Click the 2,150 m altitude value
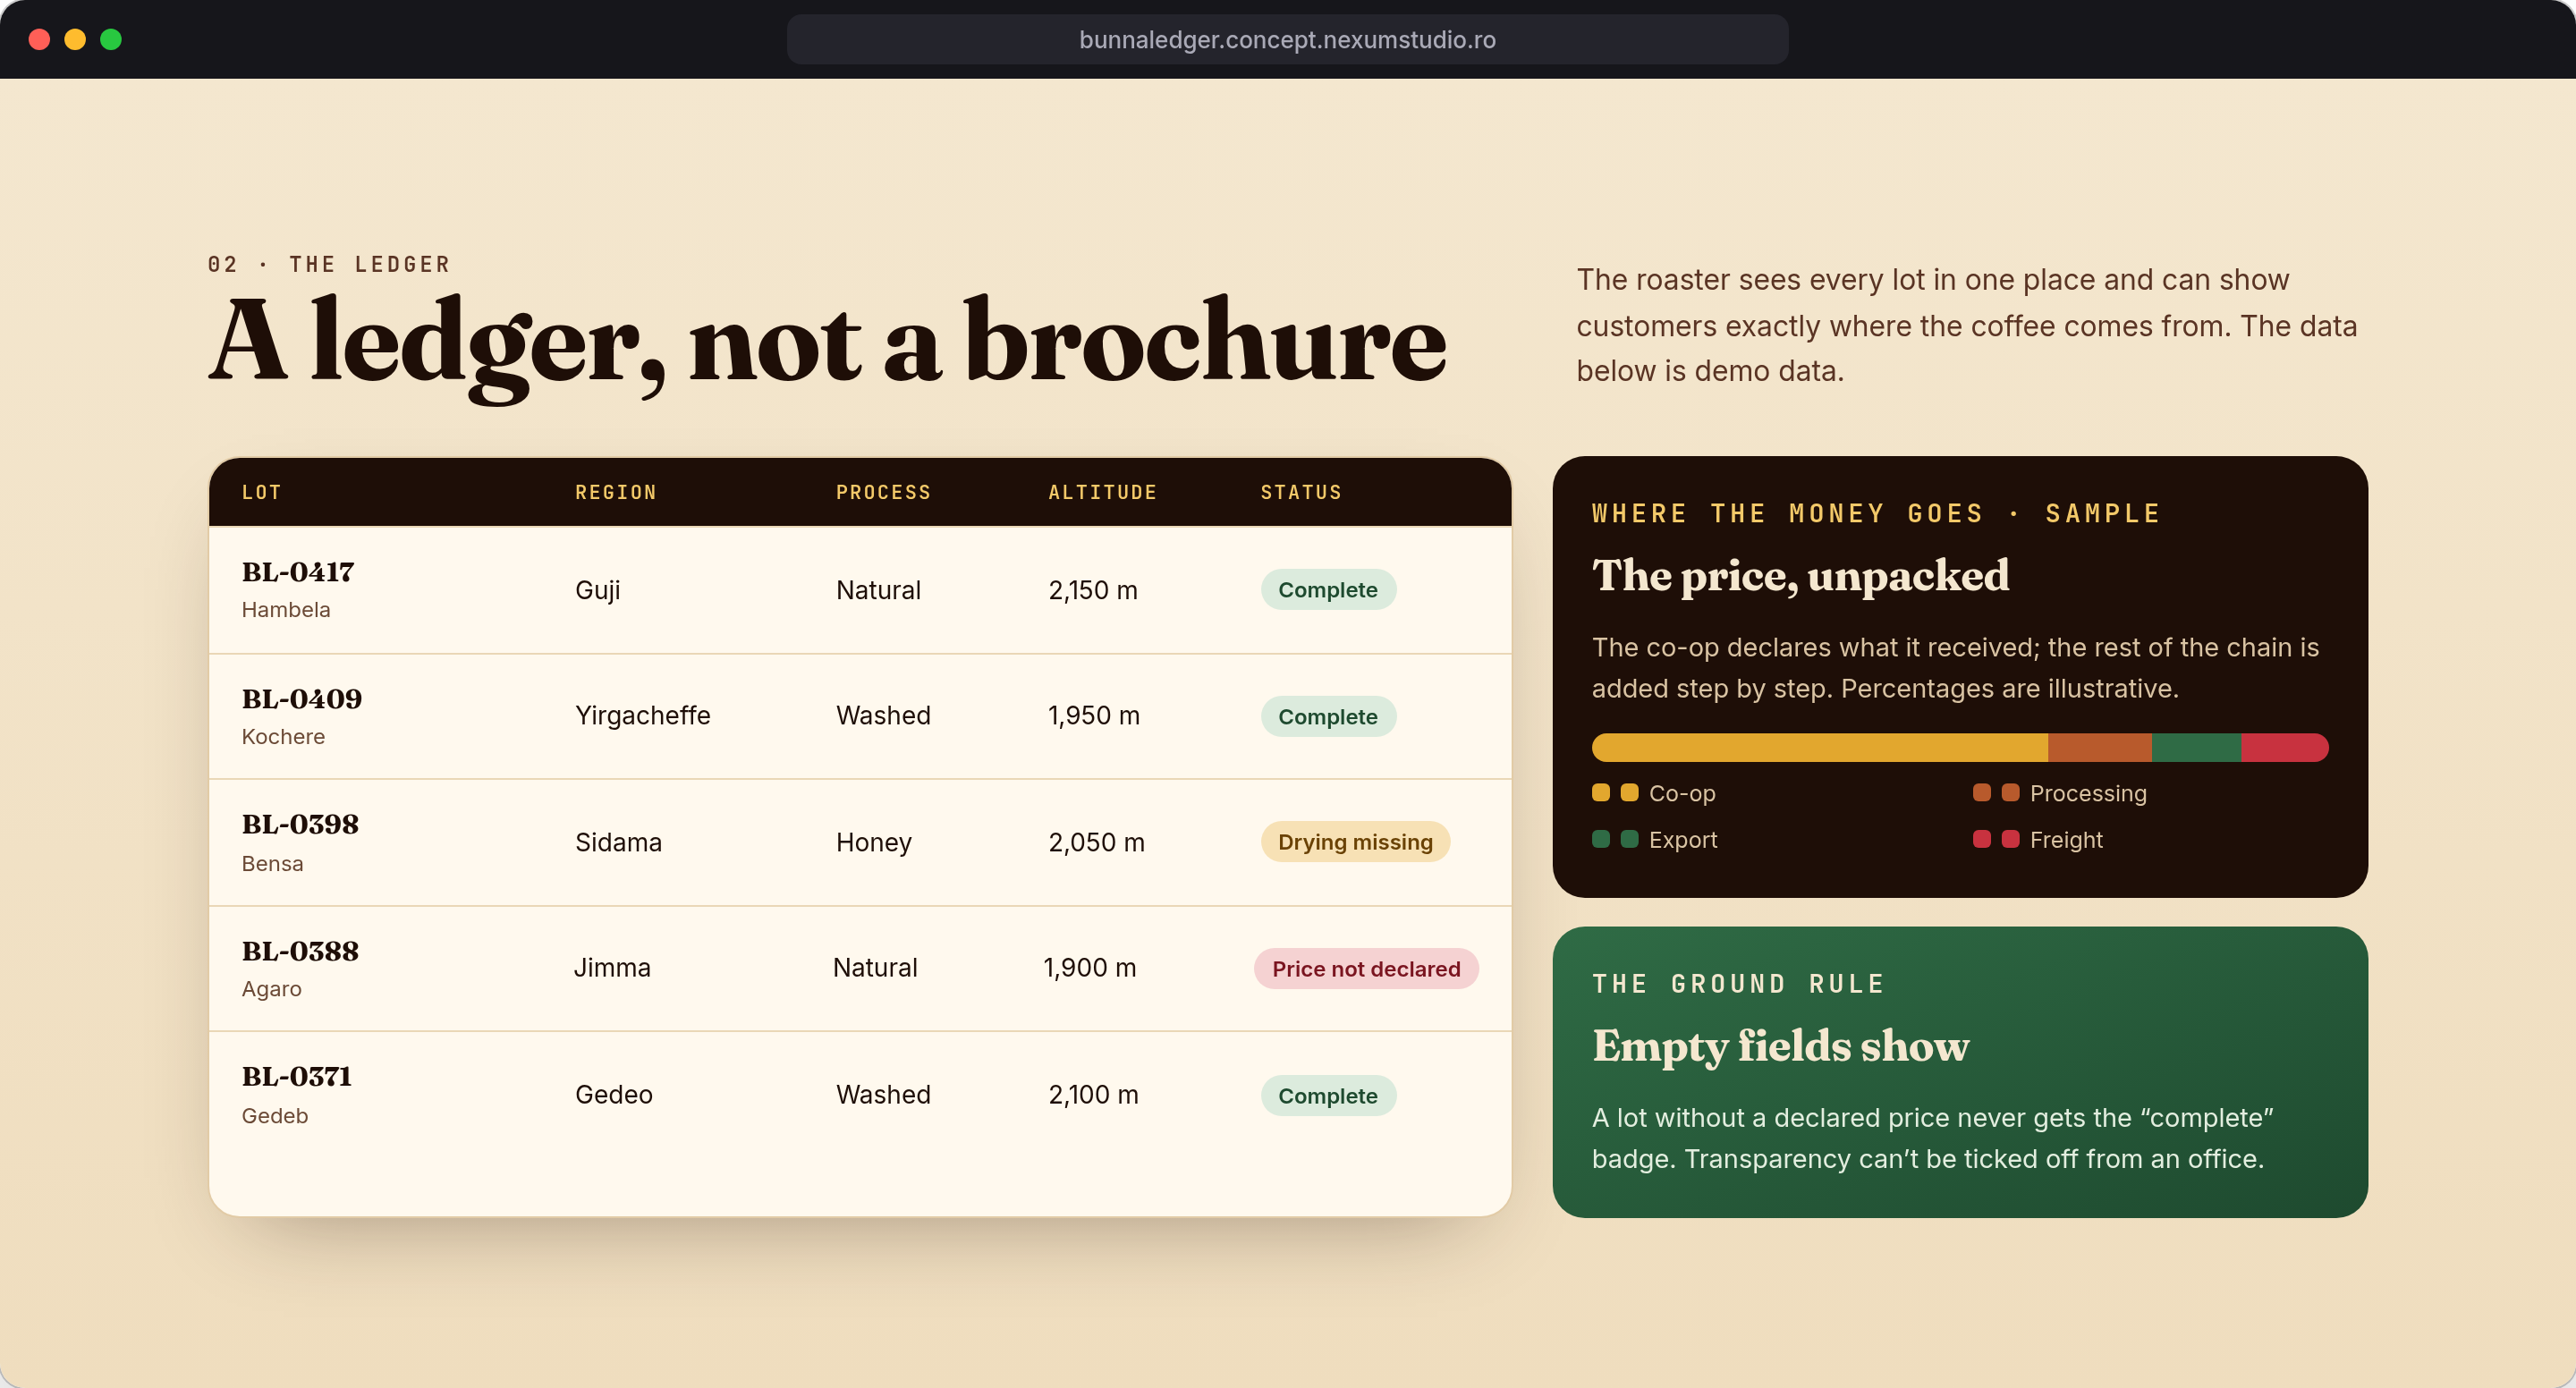2576x1388 pixels. tap(1093, 590)
